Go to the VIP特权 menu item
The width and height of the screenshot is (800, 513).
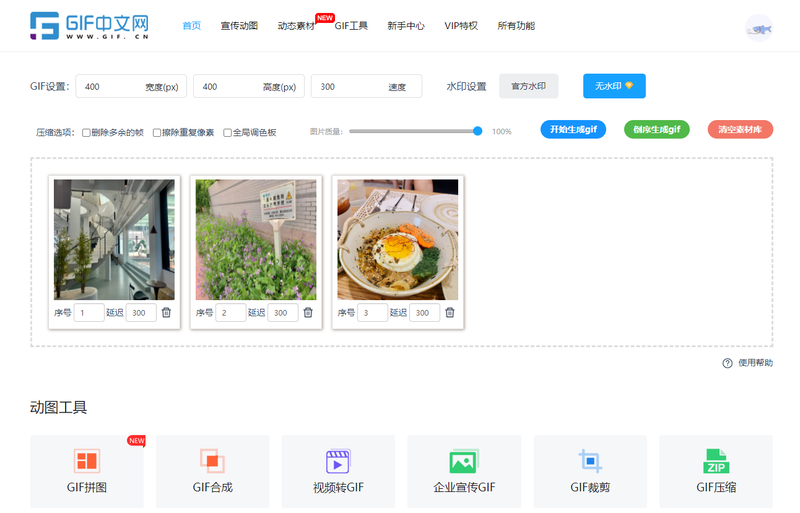(460, 26)
